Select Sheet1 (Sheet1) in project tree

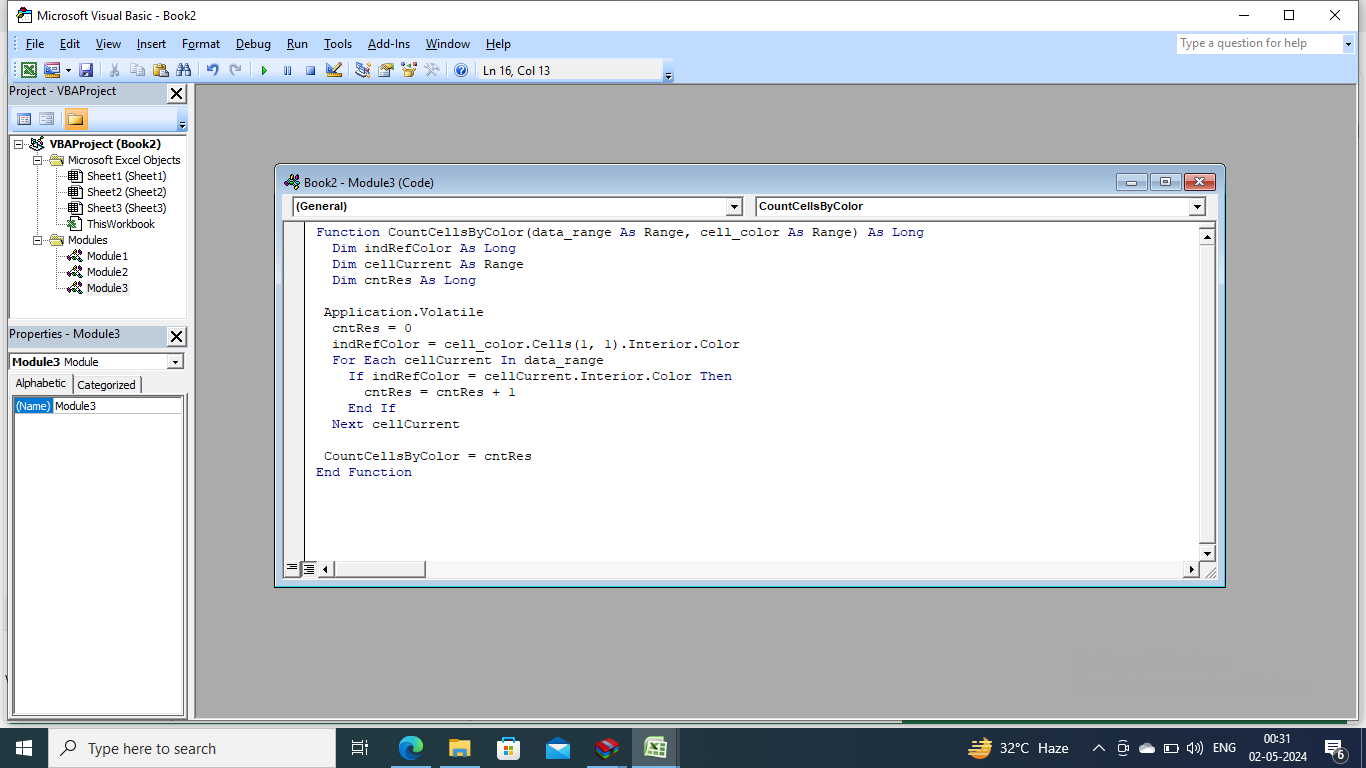pos(126,176)
